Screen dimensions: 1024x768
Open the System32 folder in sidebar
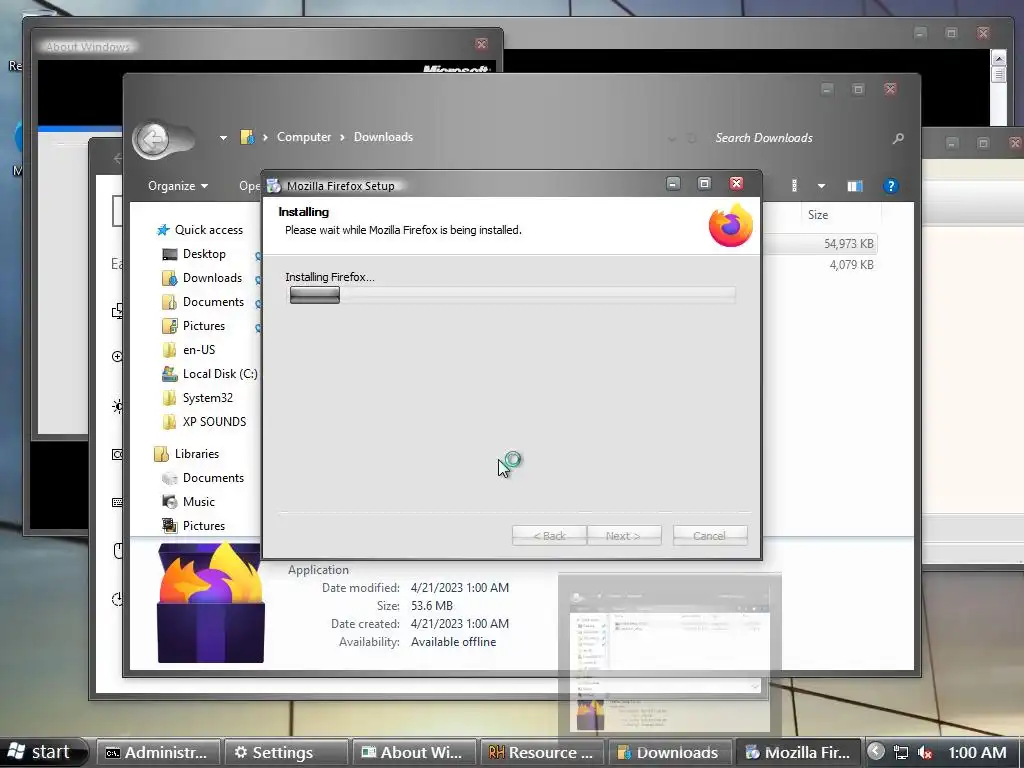tap(208, 398)
